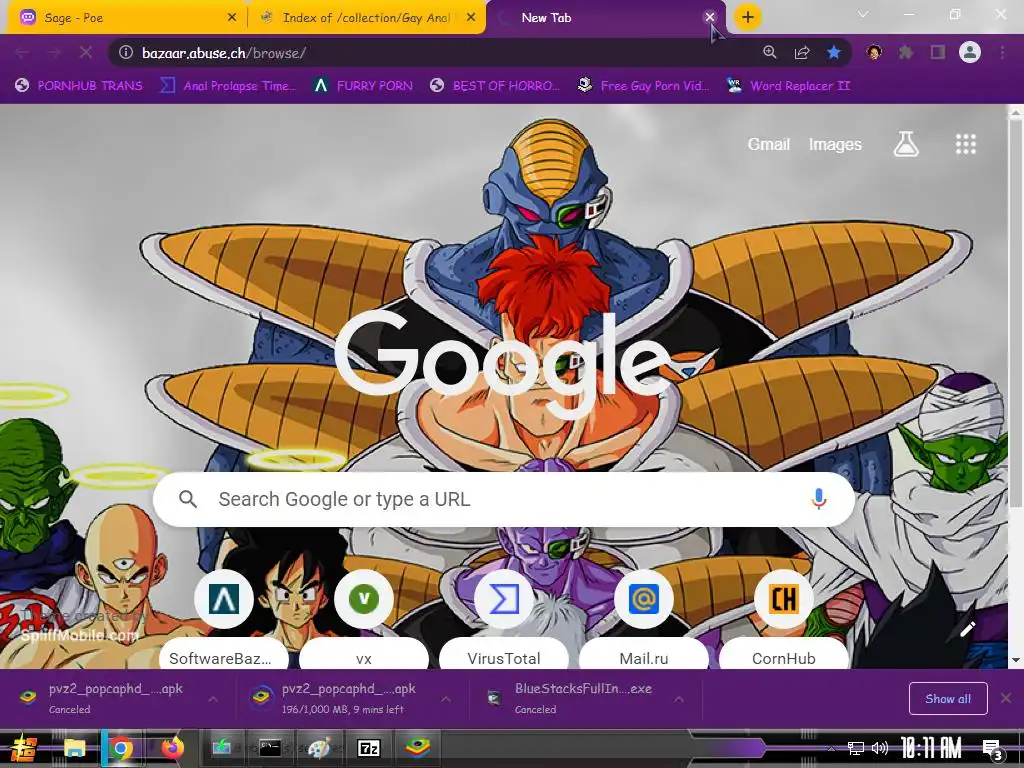1024x768 pixels.
Task: Click the magnifier icon in search box
Action: 188,499
